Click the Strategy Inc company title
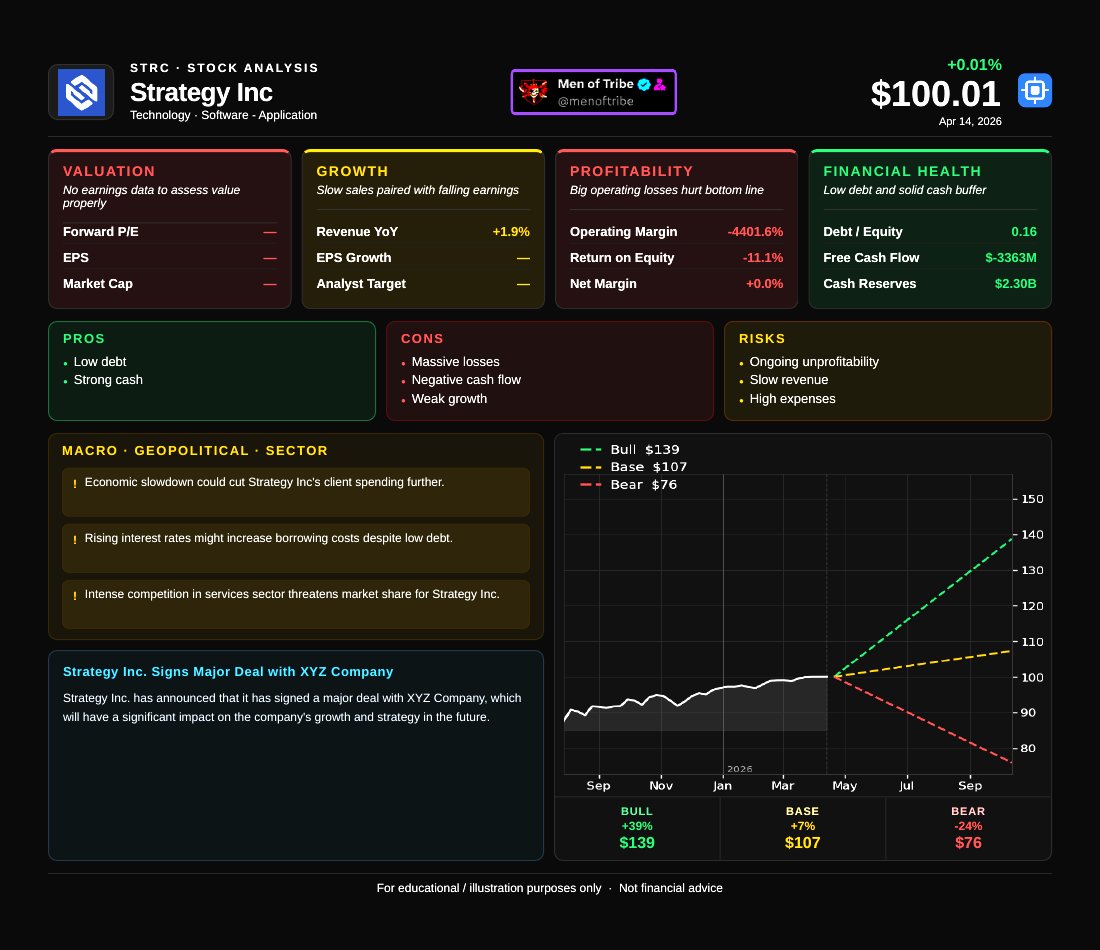 [x=201, y=93]
